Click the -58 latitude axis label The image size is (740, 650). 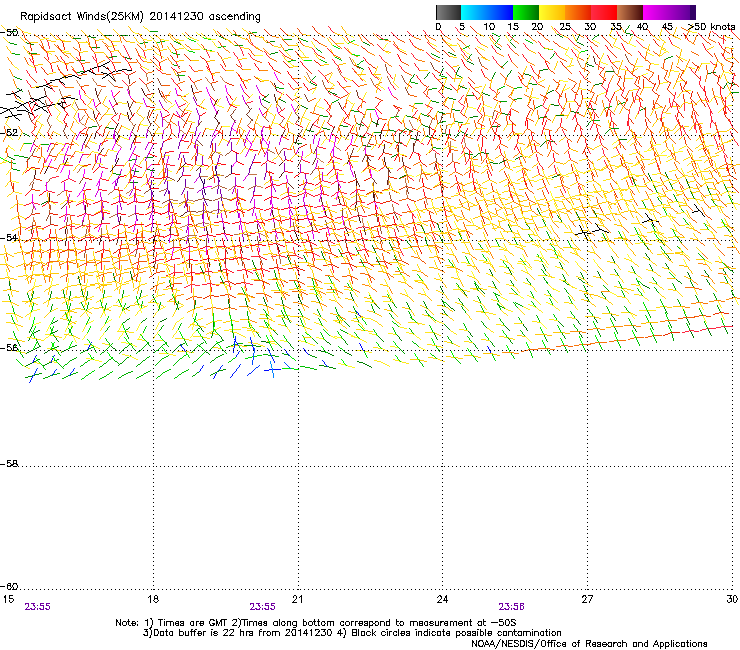tap(9, 464)
